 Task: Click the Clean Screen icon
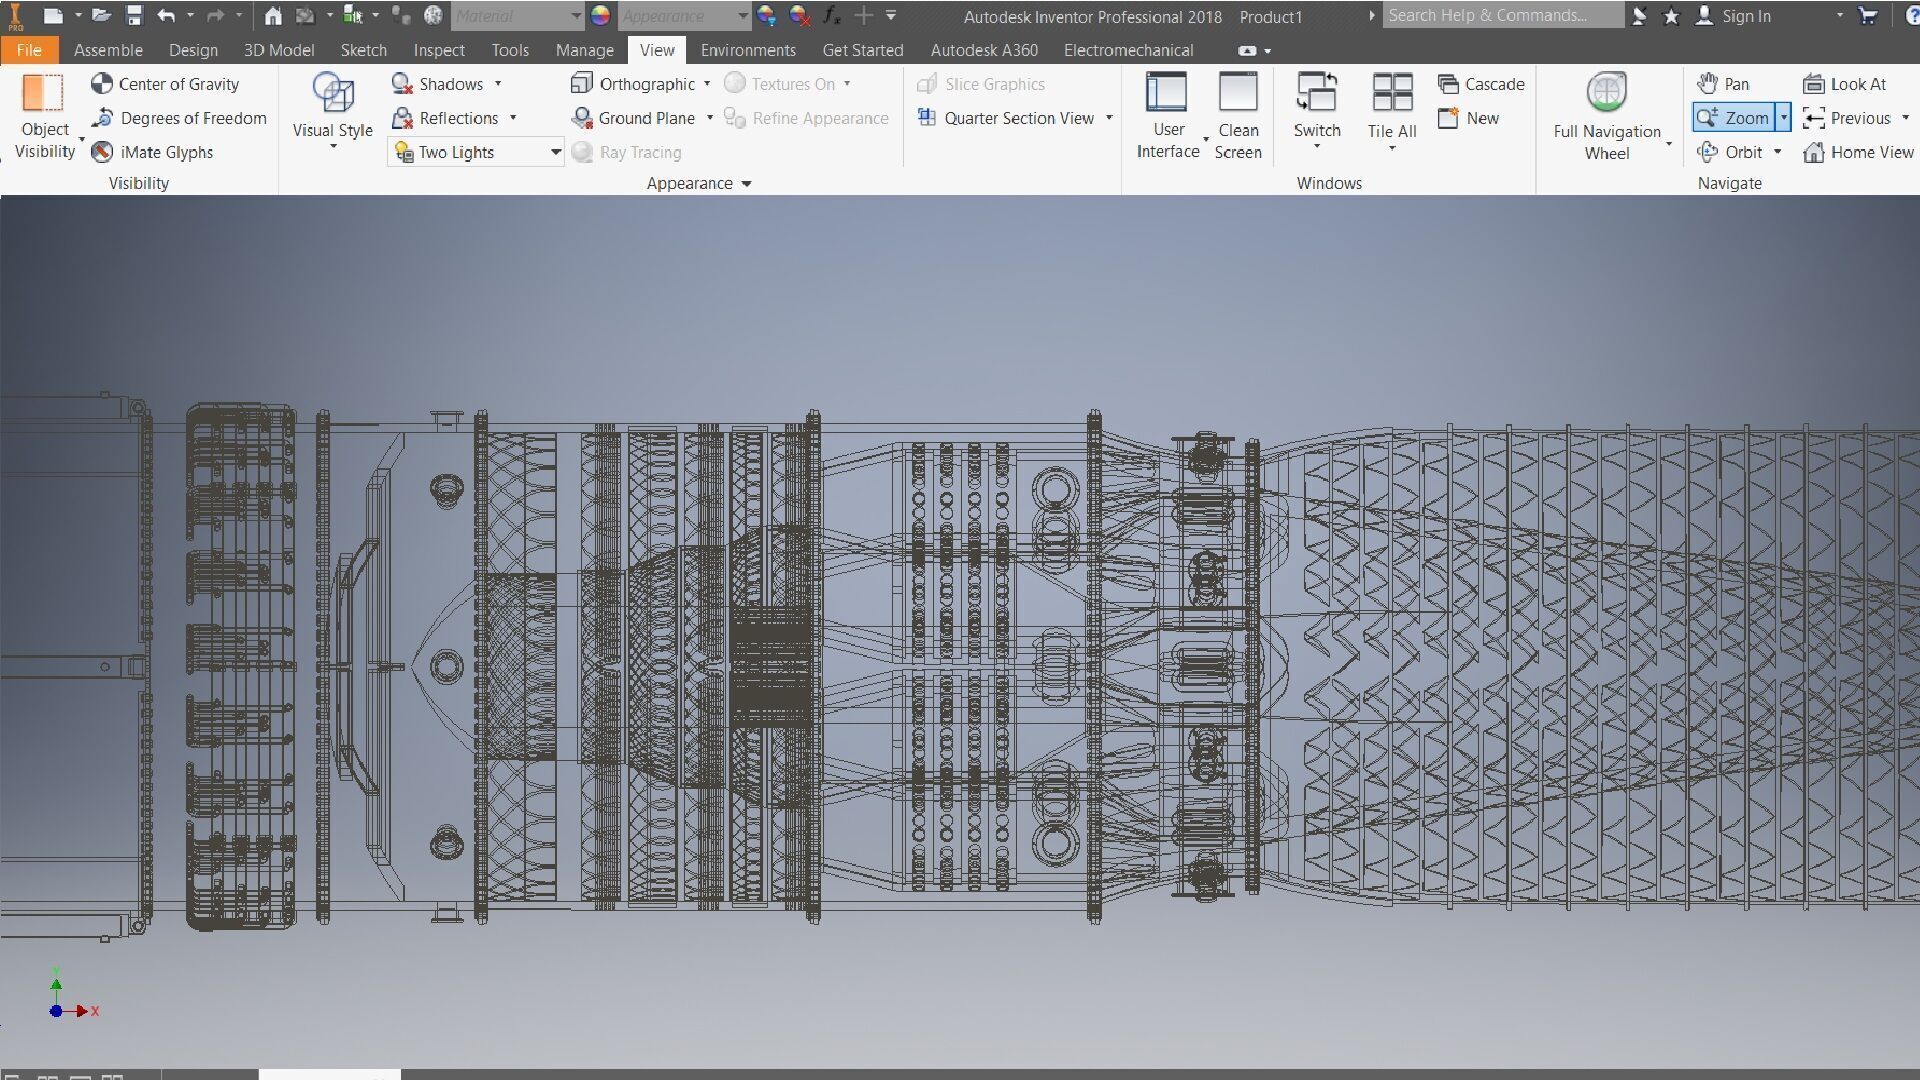point(1238,93)
